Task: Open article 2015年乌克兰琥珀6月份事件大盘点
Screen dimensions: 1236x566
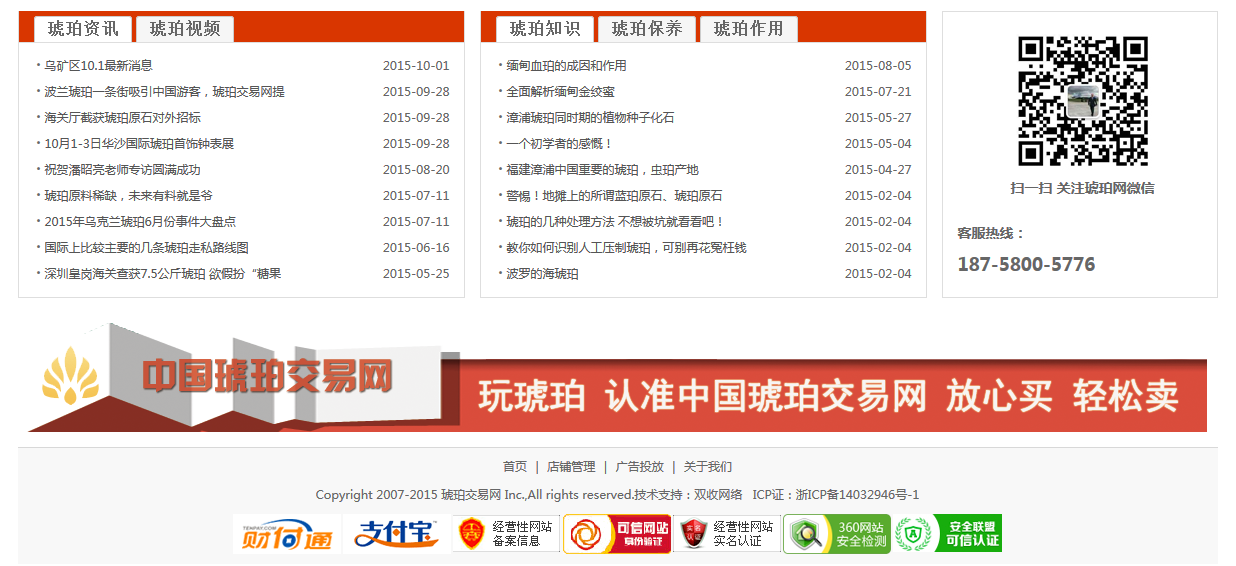Action: 140,222
